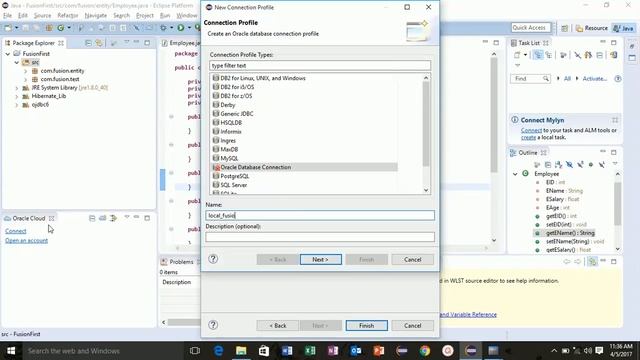Click Open an account link
Screen dimensions: 640x360
(27, 240)
